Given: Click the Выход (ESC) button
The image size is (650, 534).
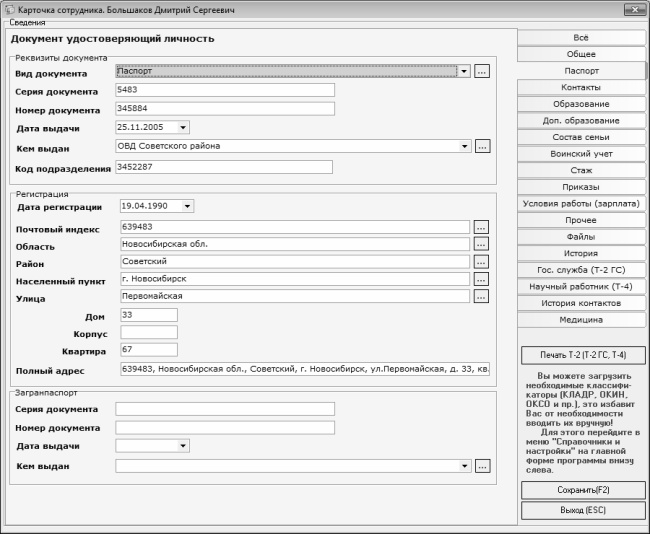Looking at the screenshot, I should point(582,510).
